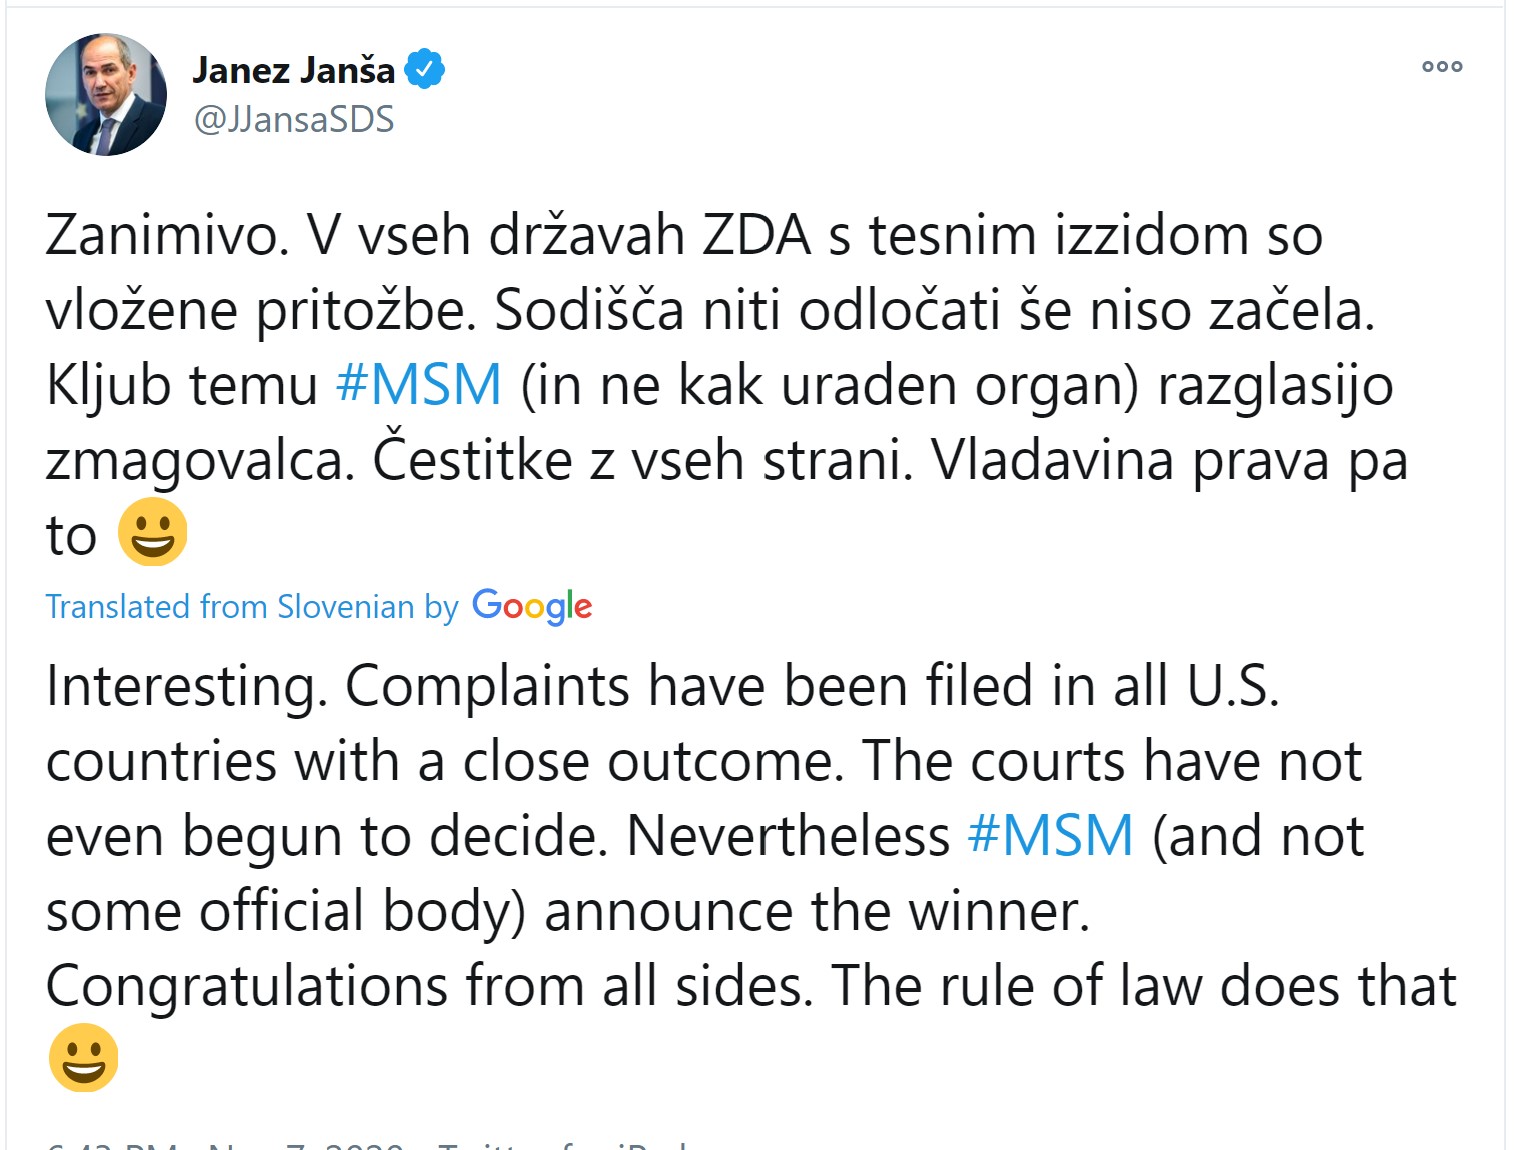Image resolution: width=1525 pixels, height=1150 pixels.
Task: Click the smiley emoji after the word 'to'
Action: click(x=153, y=532)
